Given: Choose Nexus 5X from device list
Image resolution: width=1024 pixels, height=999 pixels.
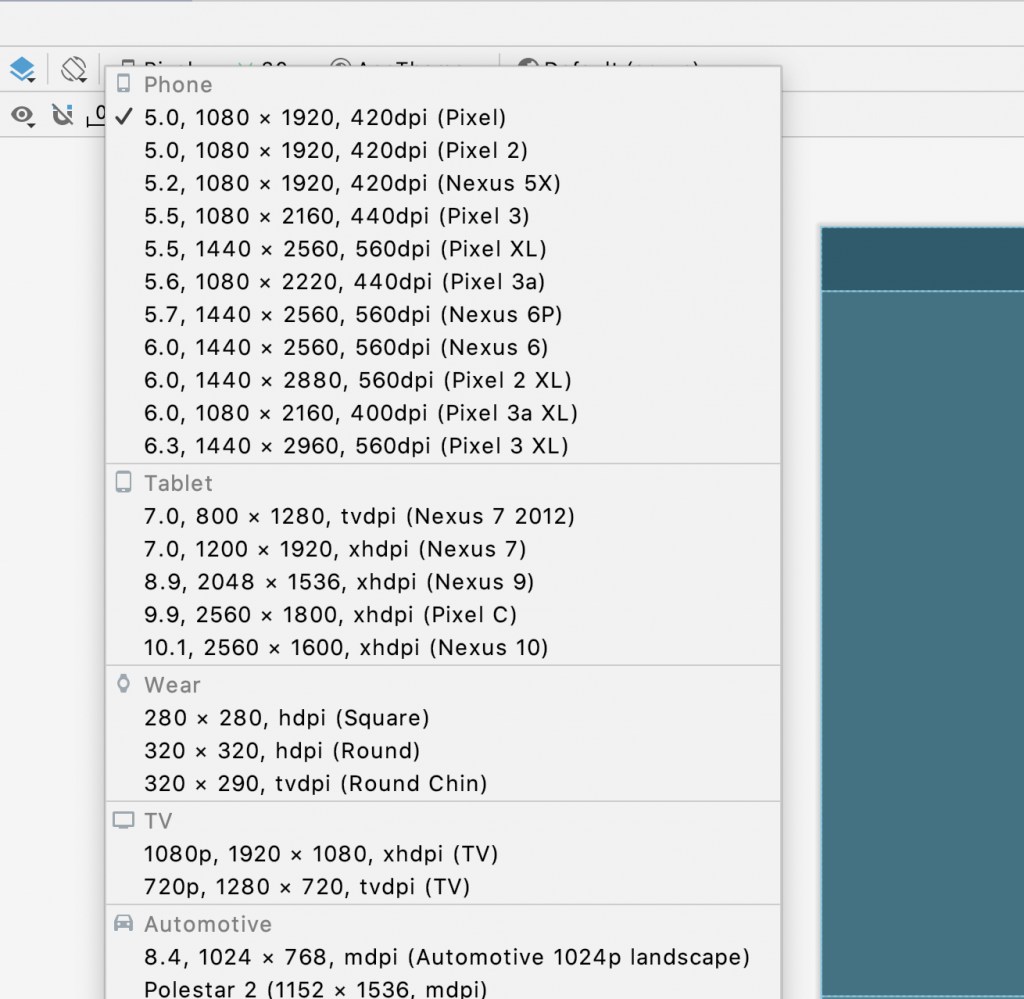Looking at the screenshot, I should (x=443, y=183).
